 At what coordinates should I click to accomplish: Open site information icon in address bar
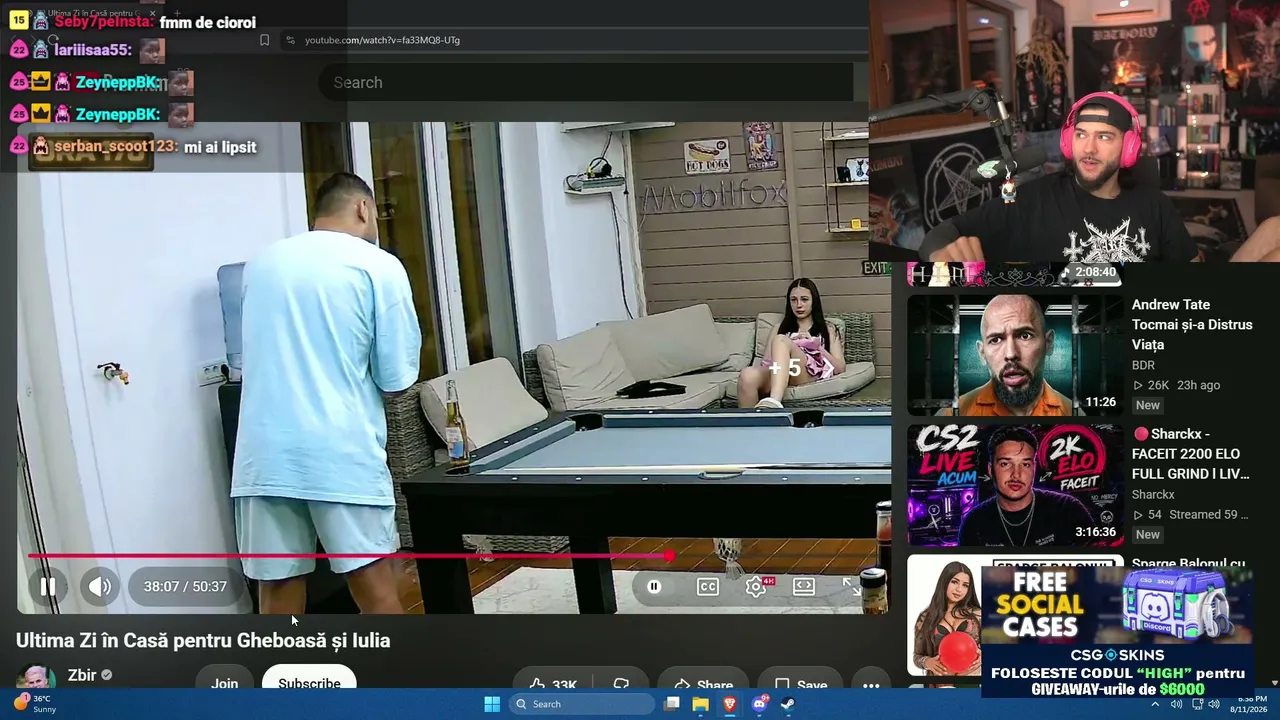(290, 40)
